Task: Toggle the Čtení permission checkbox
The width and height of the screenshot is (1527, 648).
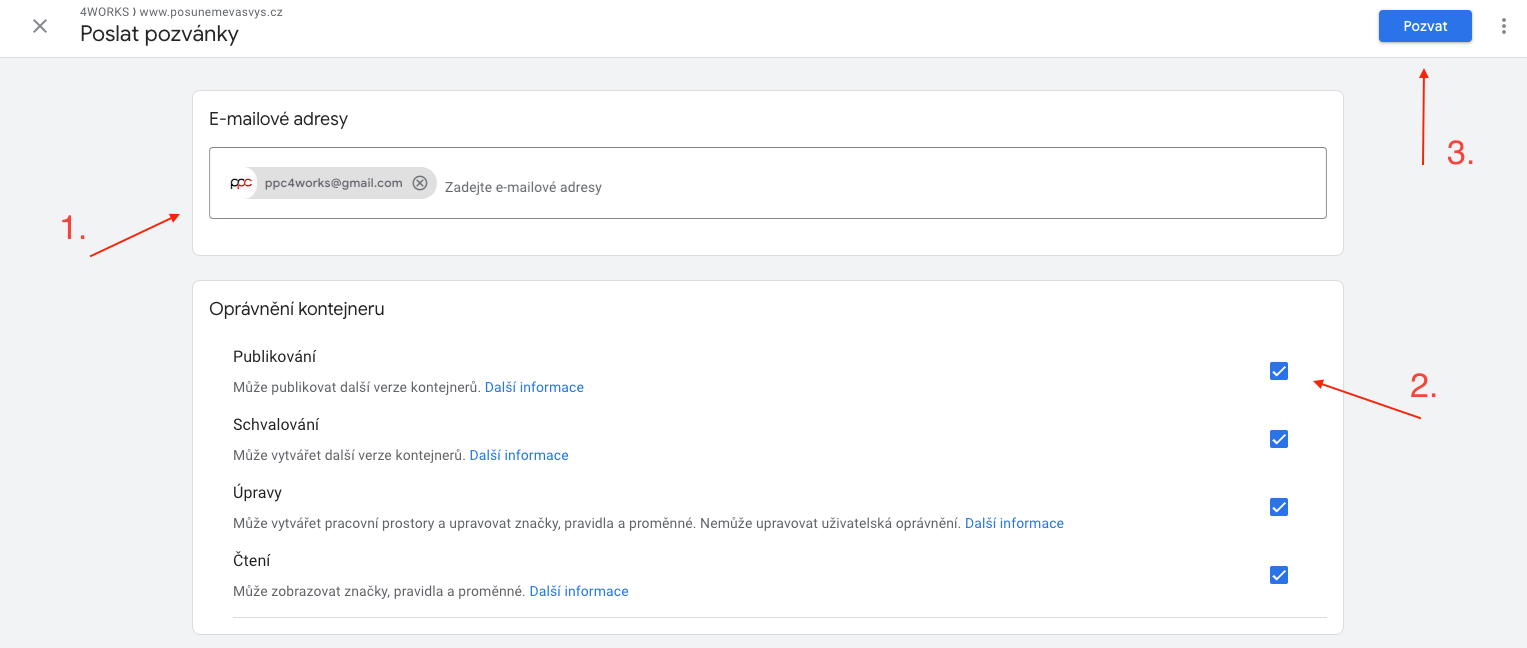Action: (1278, 575)
